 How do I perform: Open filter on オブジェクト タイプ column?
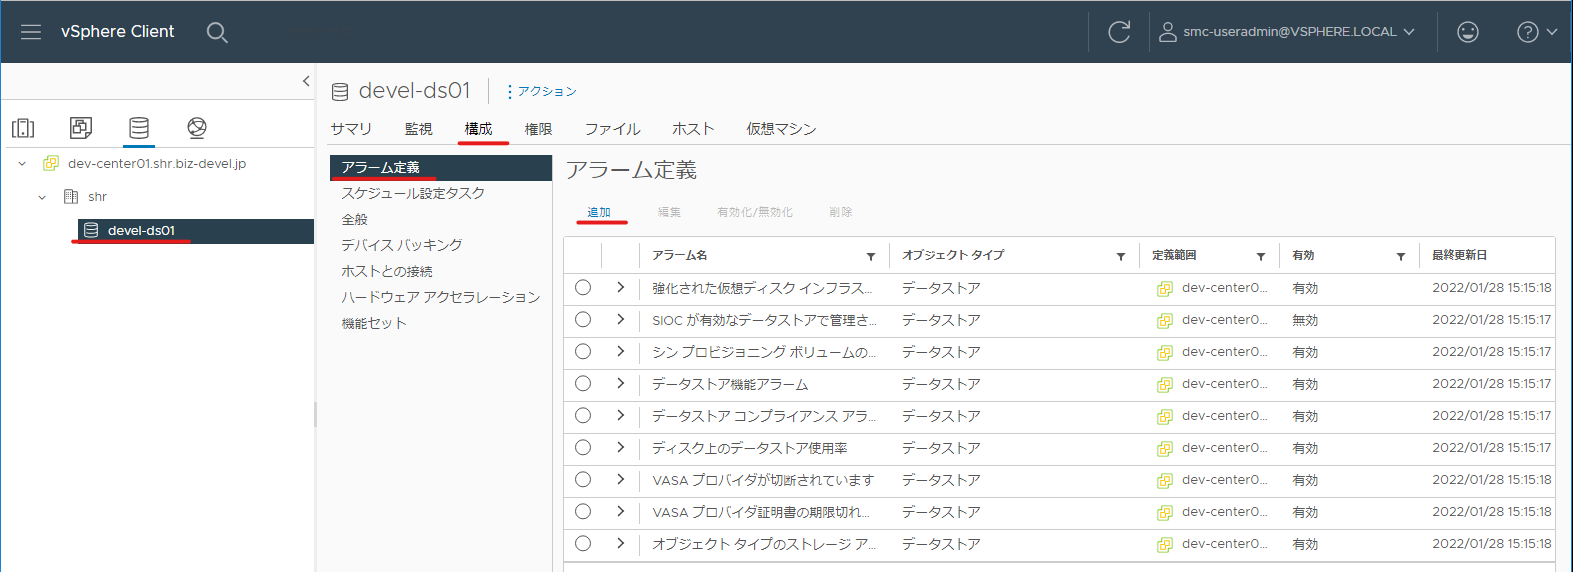point(1121,257)
